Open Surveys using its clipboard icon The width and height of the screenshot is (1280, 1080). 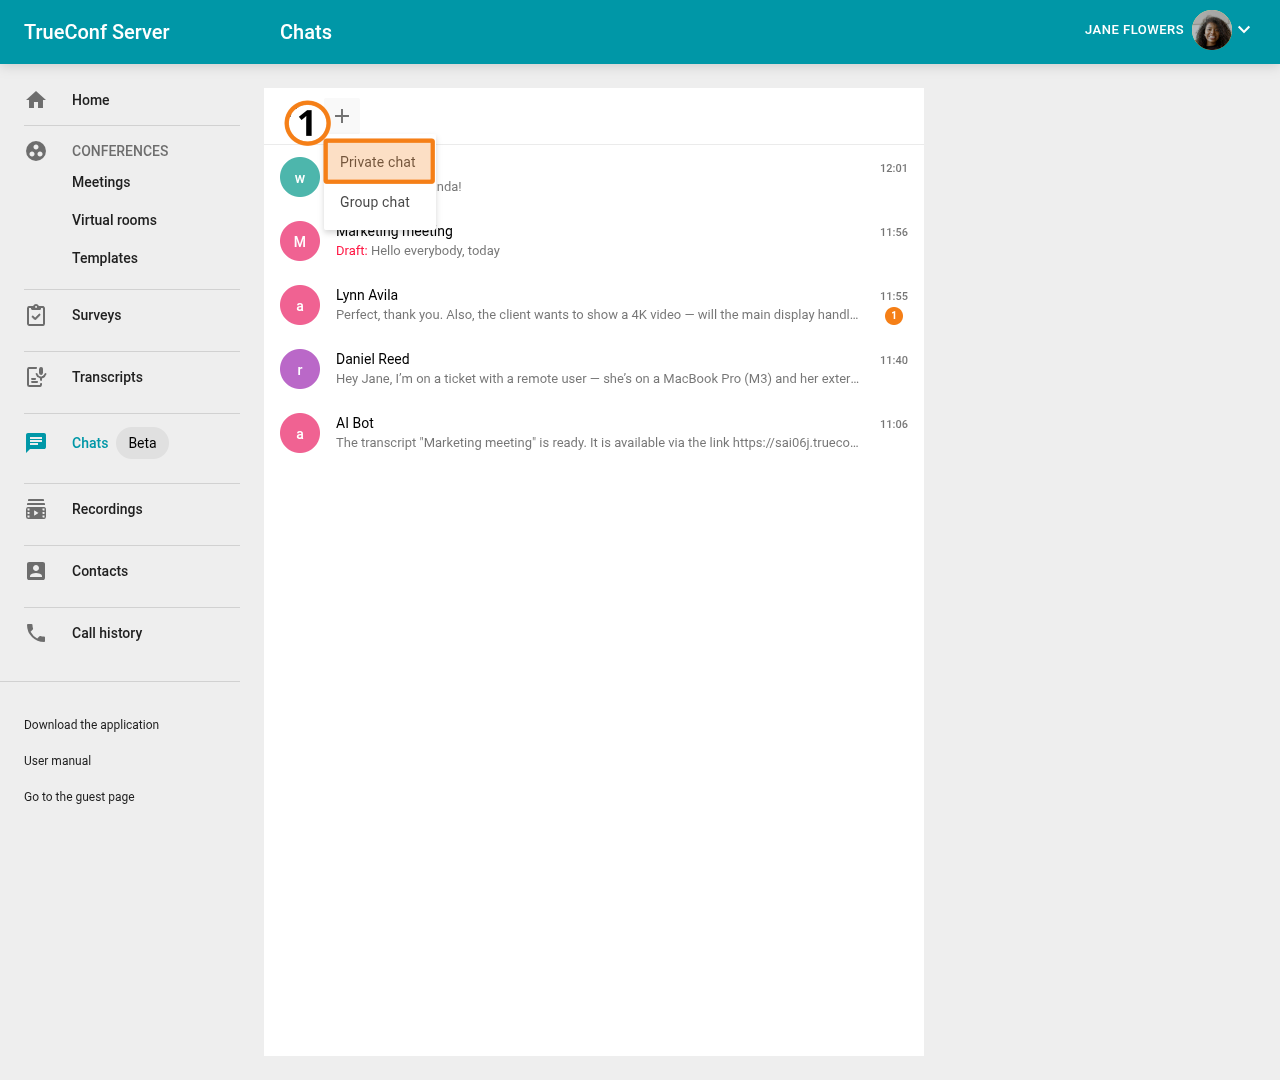point(36,314)
